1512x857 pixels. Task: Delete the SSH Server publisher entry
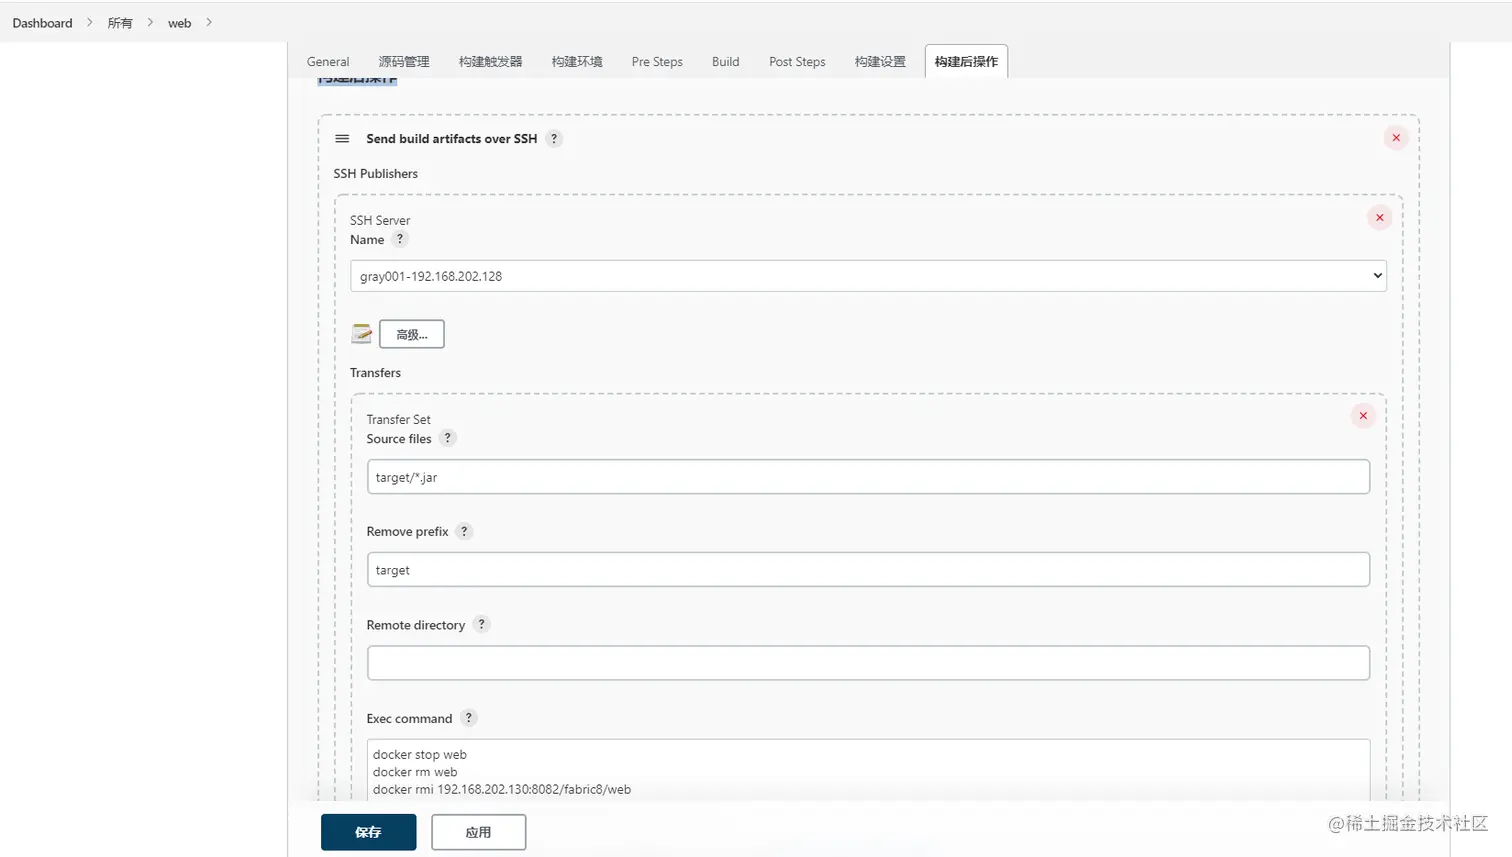point(1380,217)
